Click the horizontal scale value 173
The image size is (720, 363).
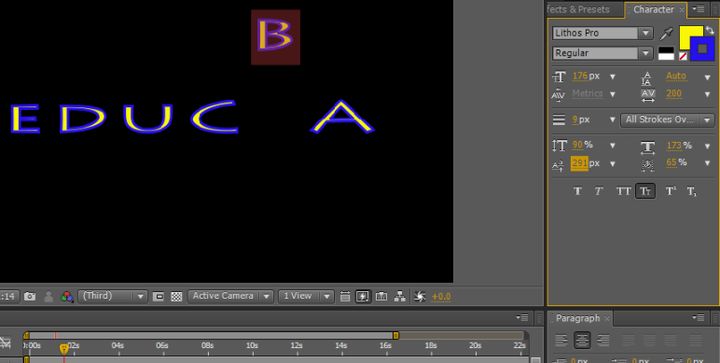pos(674,145)
